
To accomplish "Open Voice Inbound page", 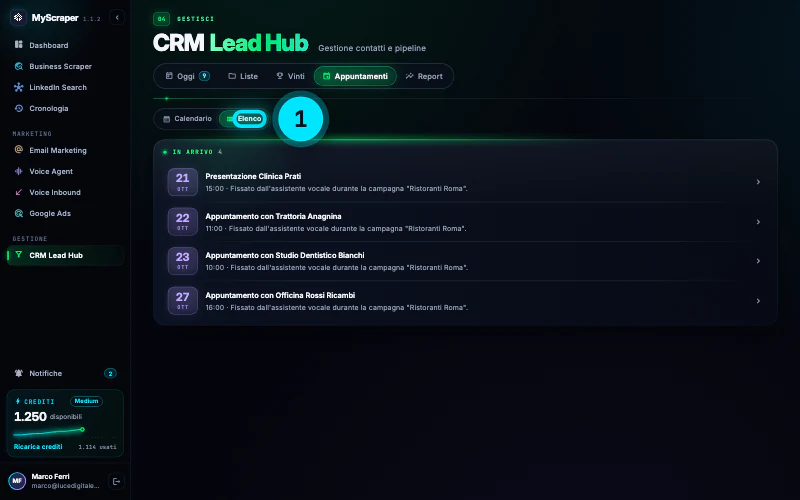I will pyautogui.click(x=65, y=192).
